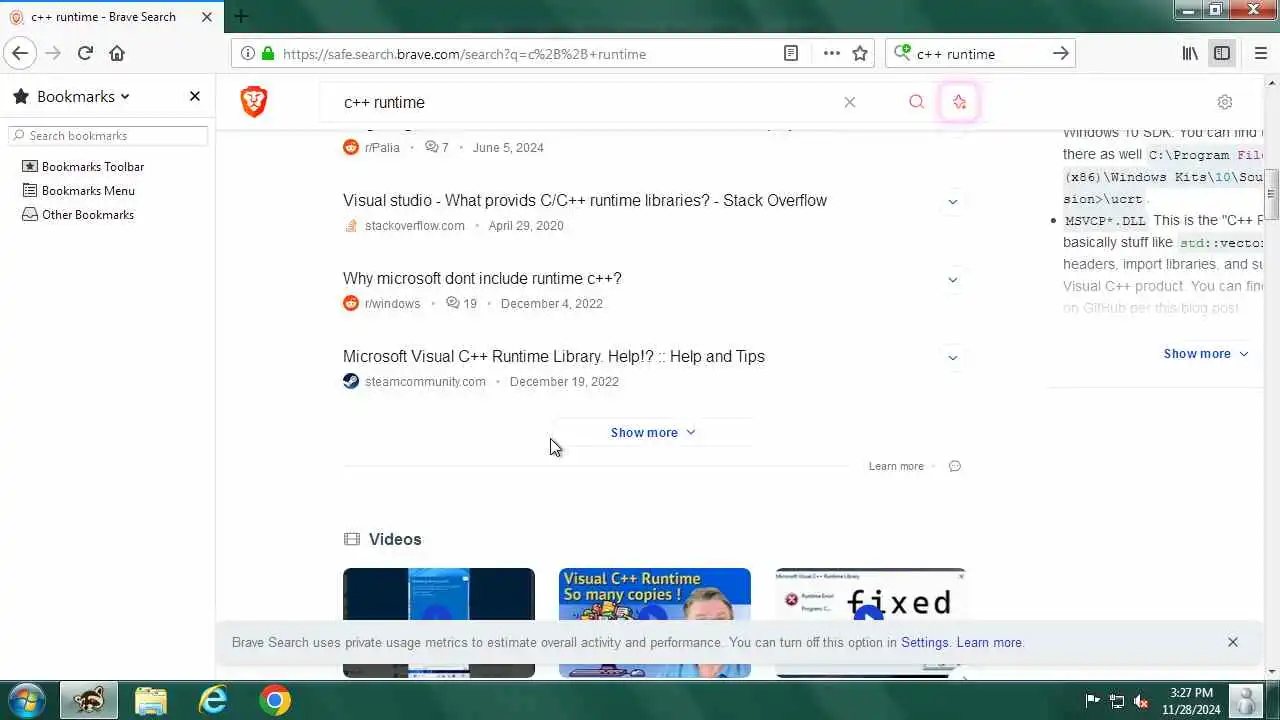
Task: Open 'Why microsoft dont include runtime c++?'
Action: pyautogui.click(x=482, y=278)
